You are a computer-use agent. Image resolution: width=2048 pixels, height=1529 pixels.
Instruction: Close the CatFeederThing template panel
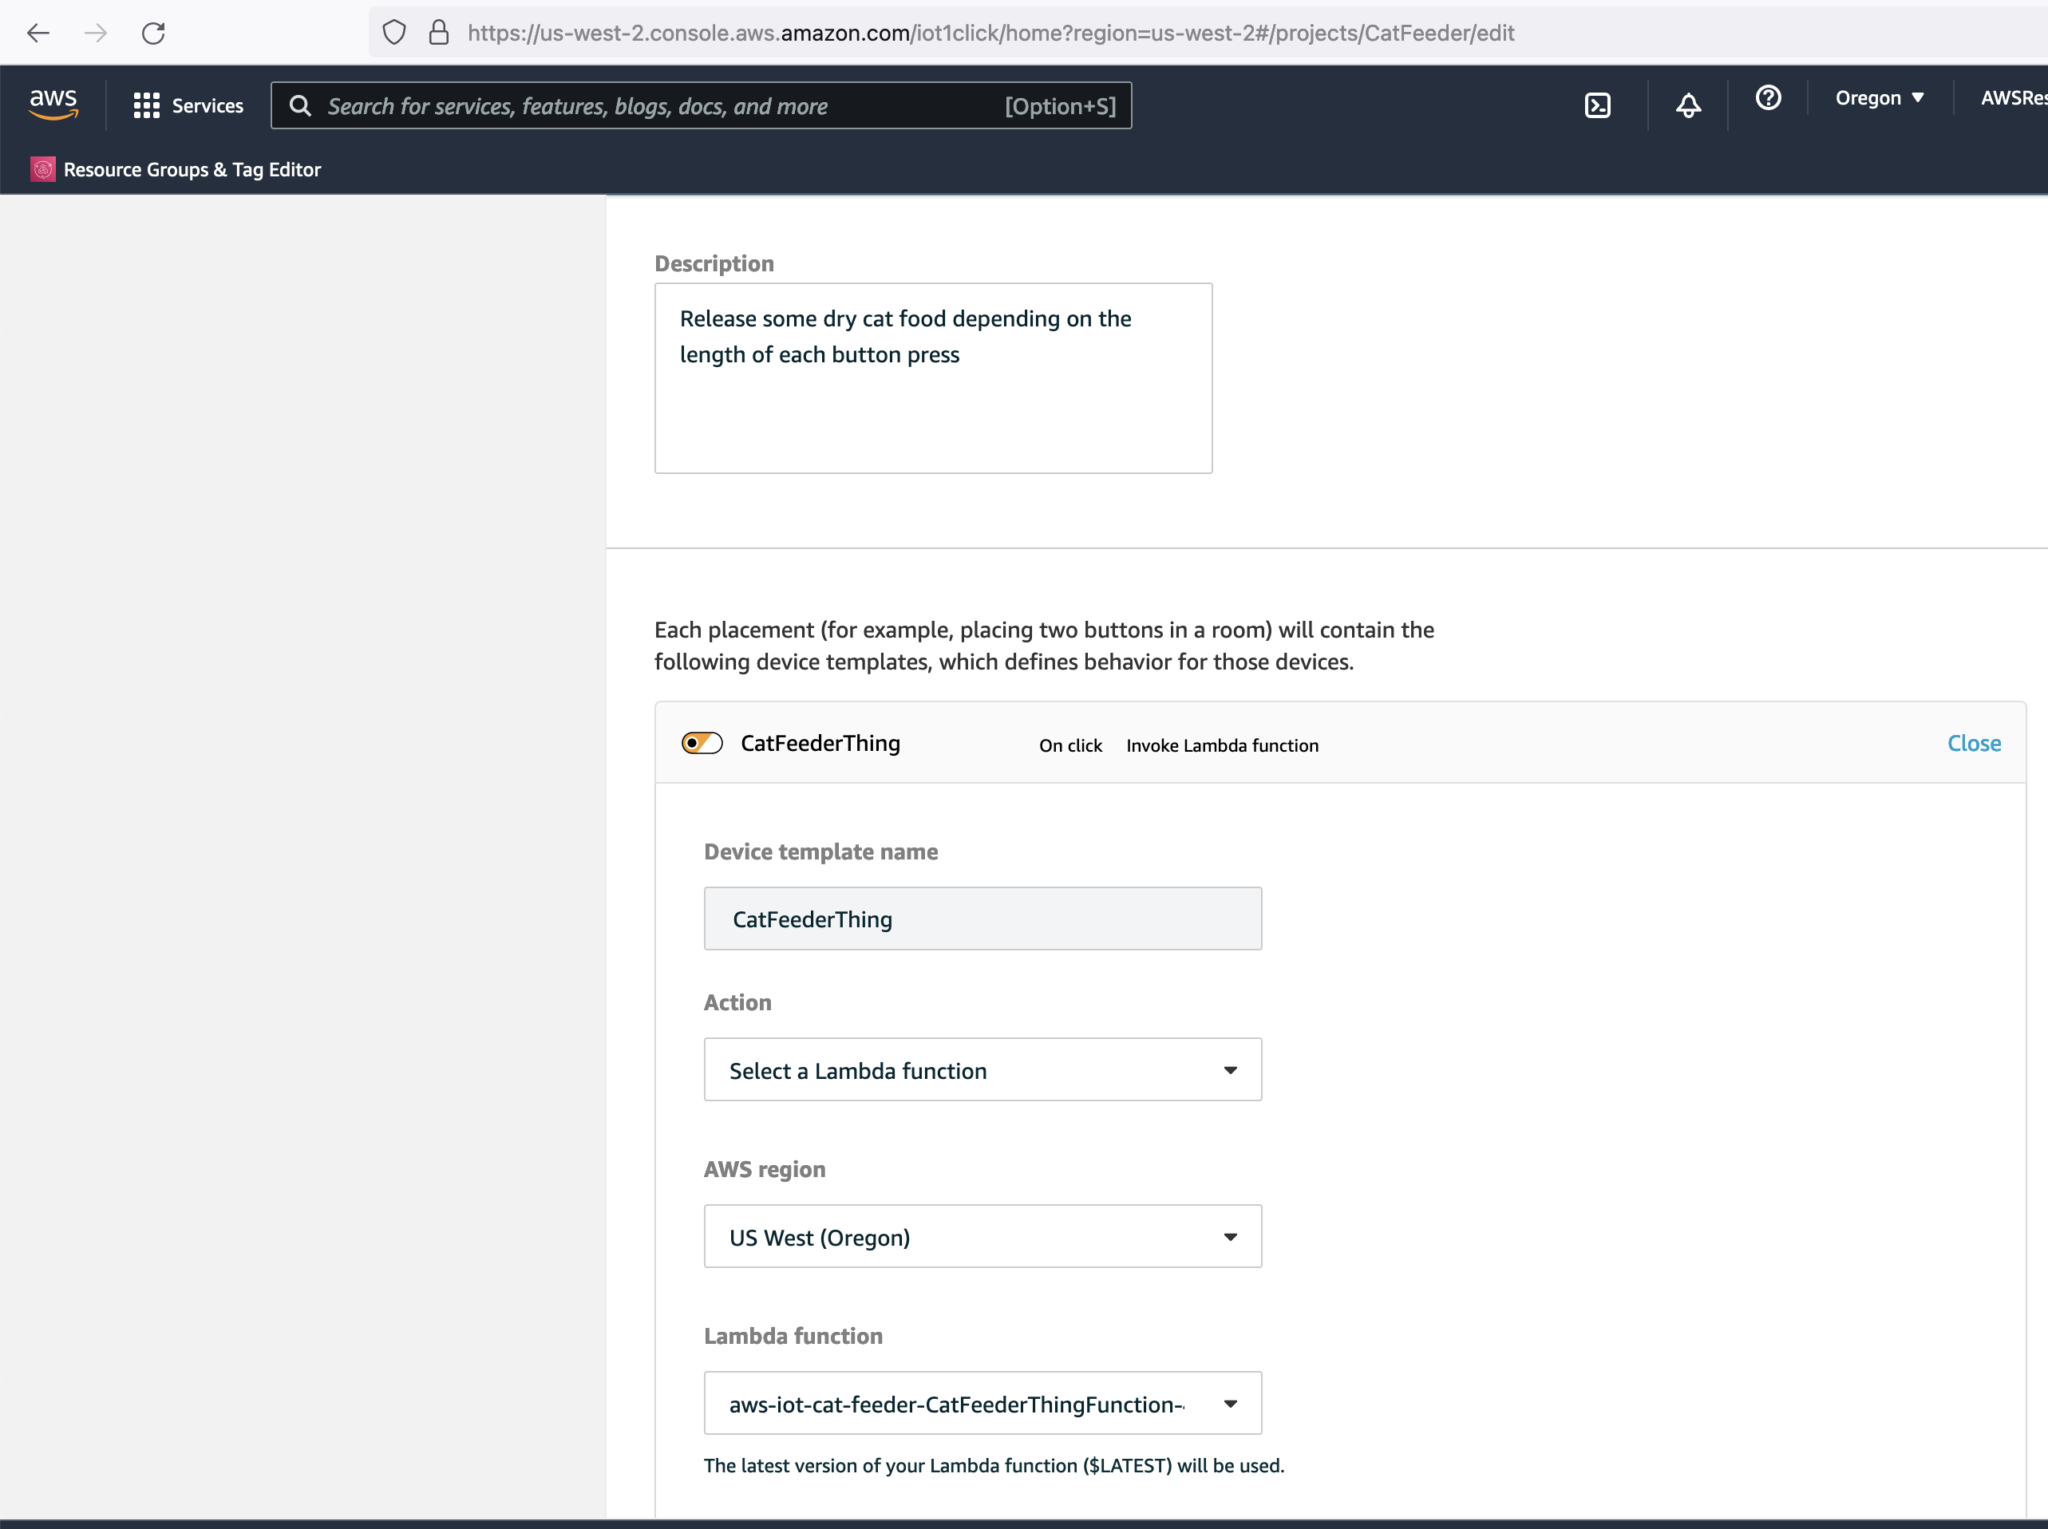[1974, 743]
